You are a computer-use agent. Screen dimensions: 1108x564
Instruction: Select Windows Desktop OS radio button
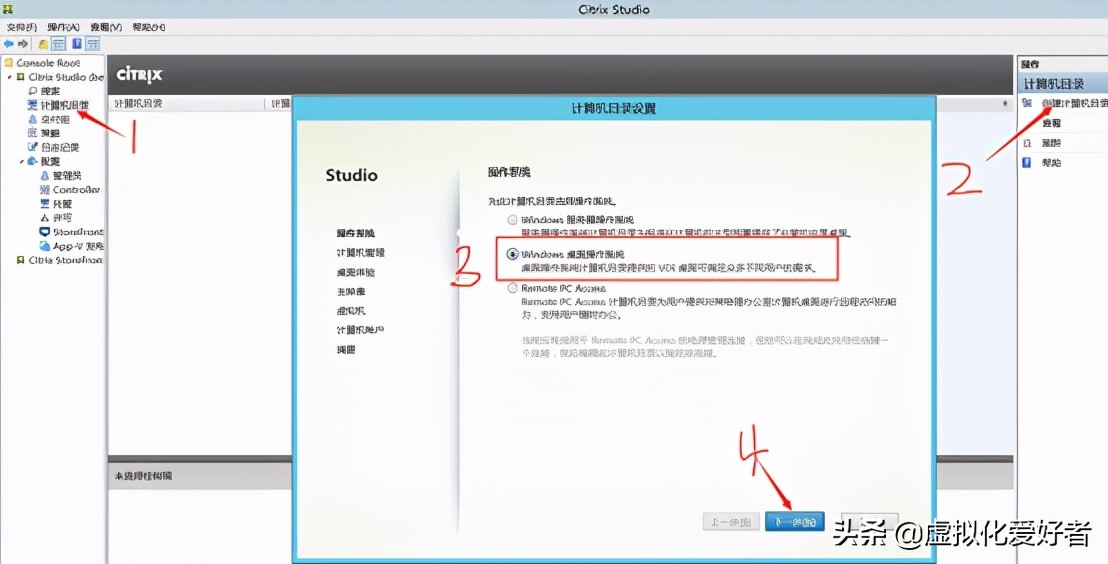[512, 254]
